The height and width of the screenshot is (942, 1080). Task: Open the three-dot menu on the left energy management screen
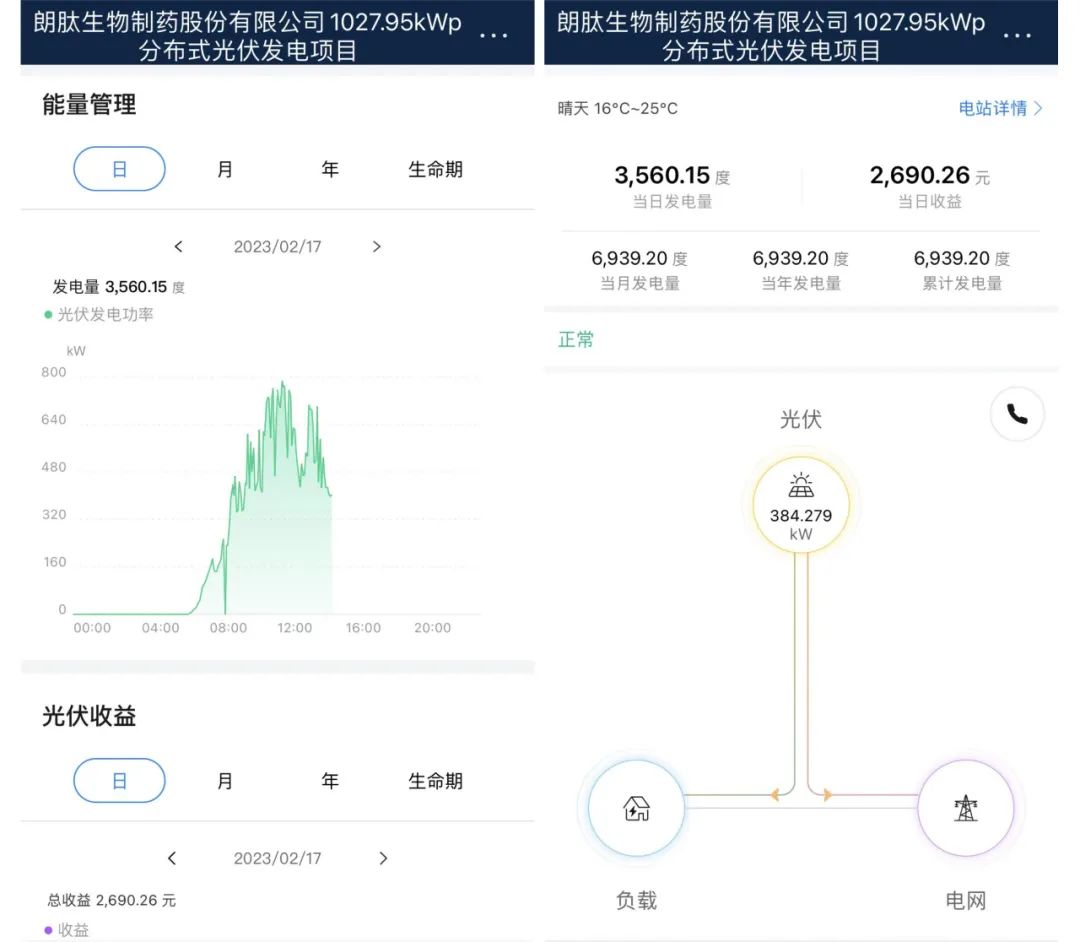(493, 35)
